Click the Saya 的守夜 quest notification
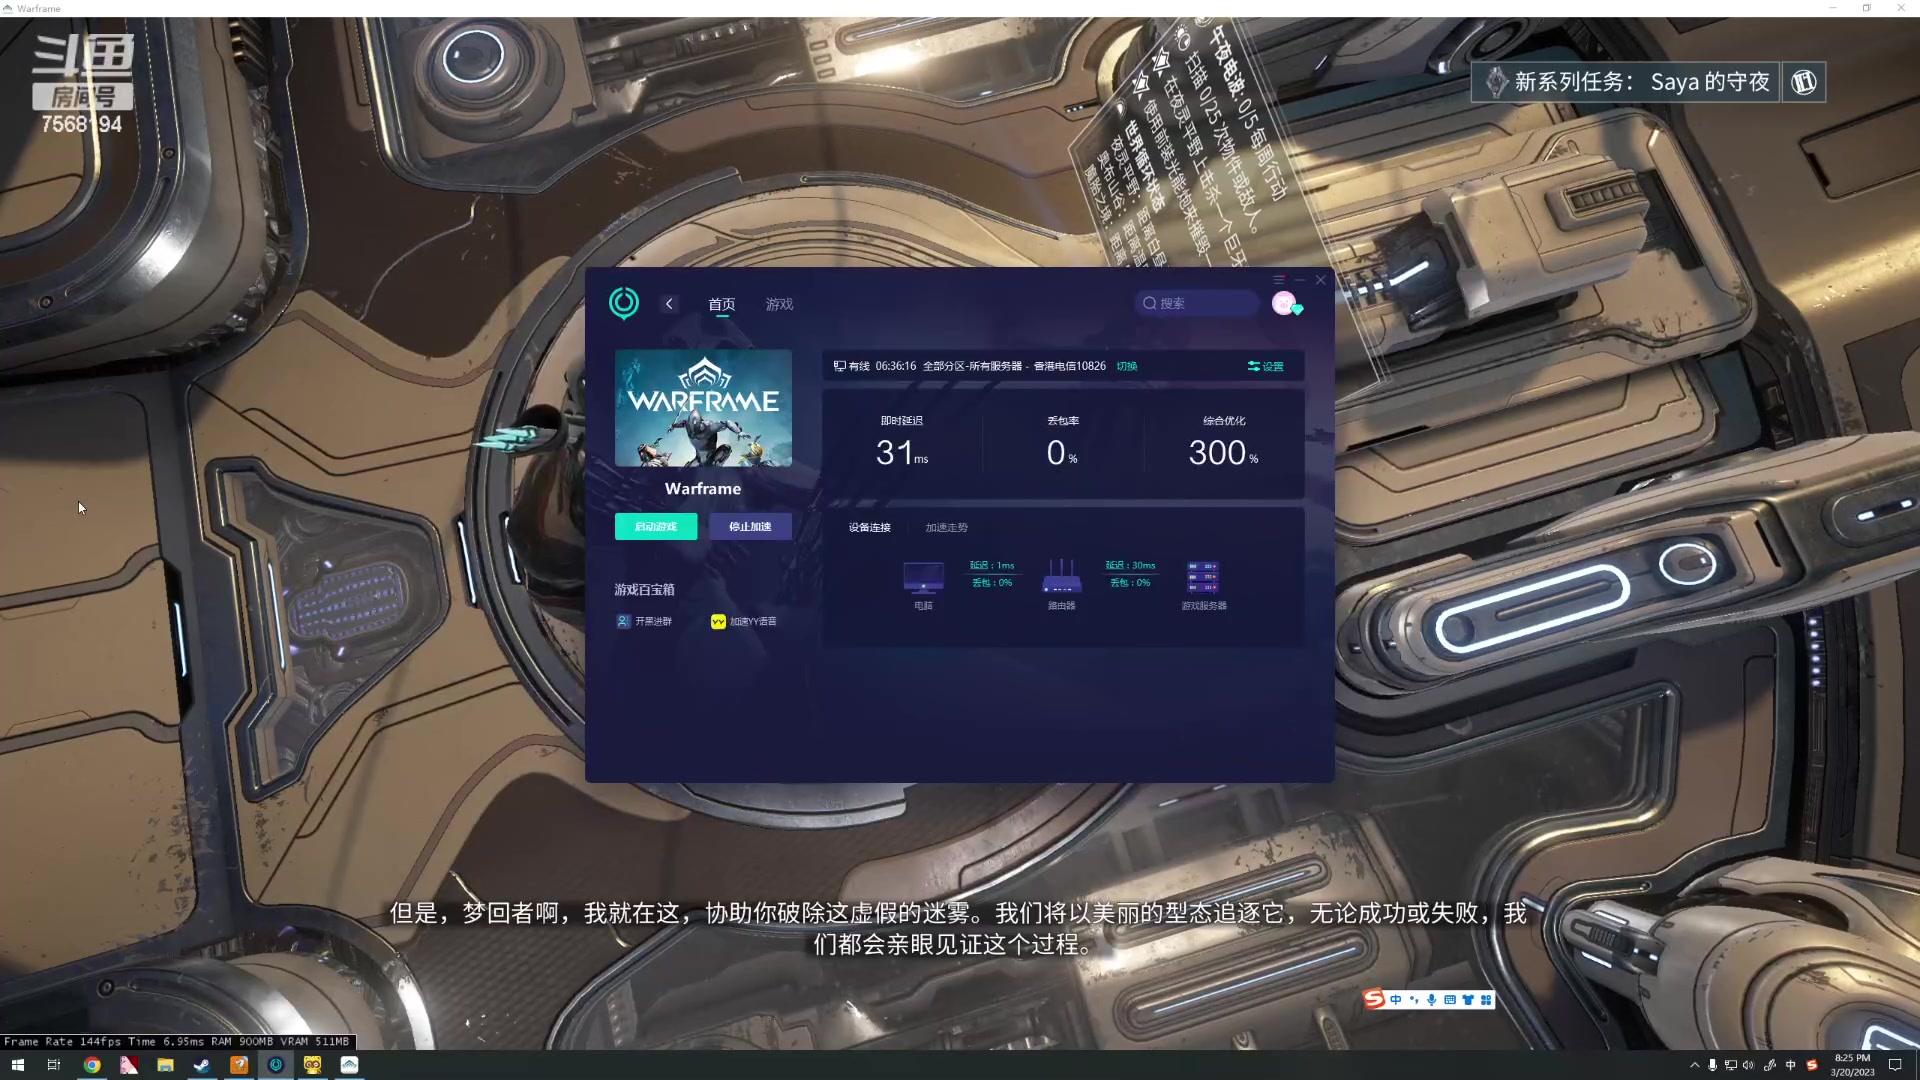This screenshot has width=1920, height=1080. 1626,82
